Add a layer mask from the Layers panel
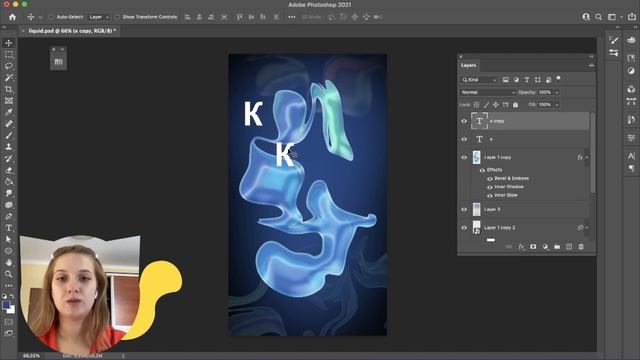The width and height of the screenshot is (640, 360). tap(533, 247)
